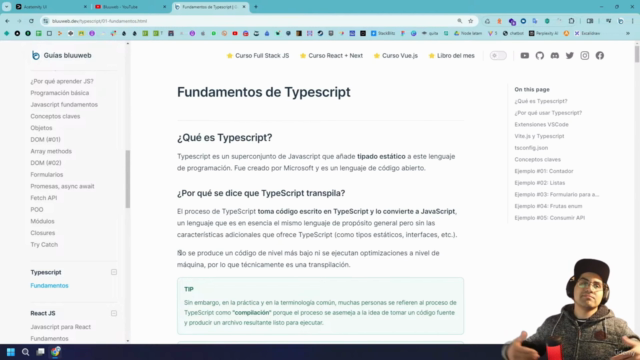Screen dimensions: 640x360
Task: Open the GitHub icon in header
Action: 540,56
